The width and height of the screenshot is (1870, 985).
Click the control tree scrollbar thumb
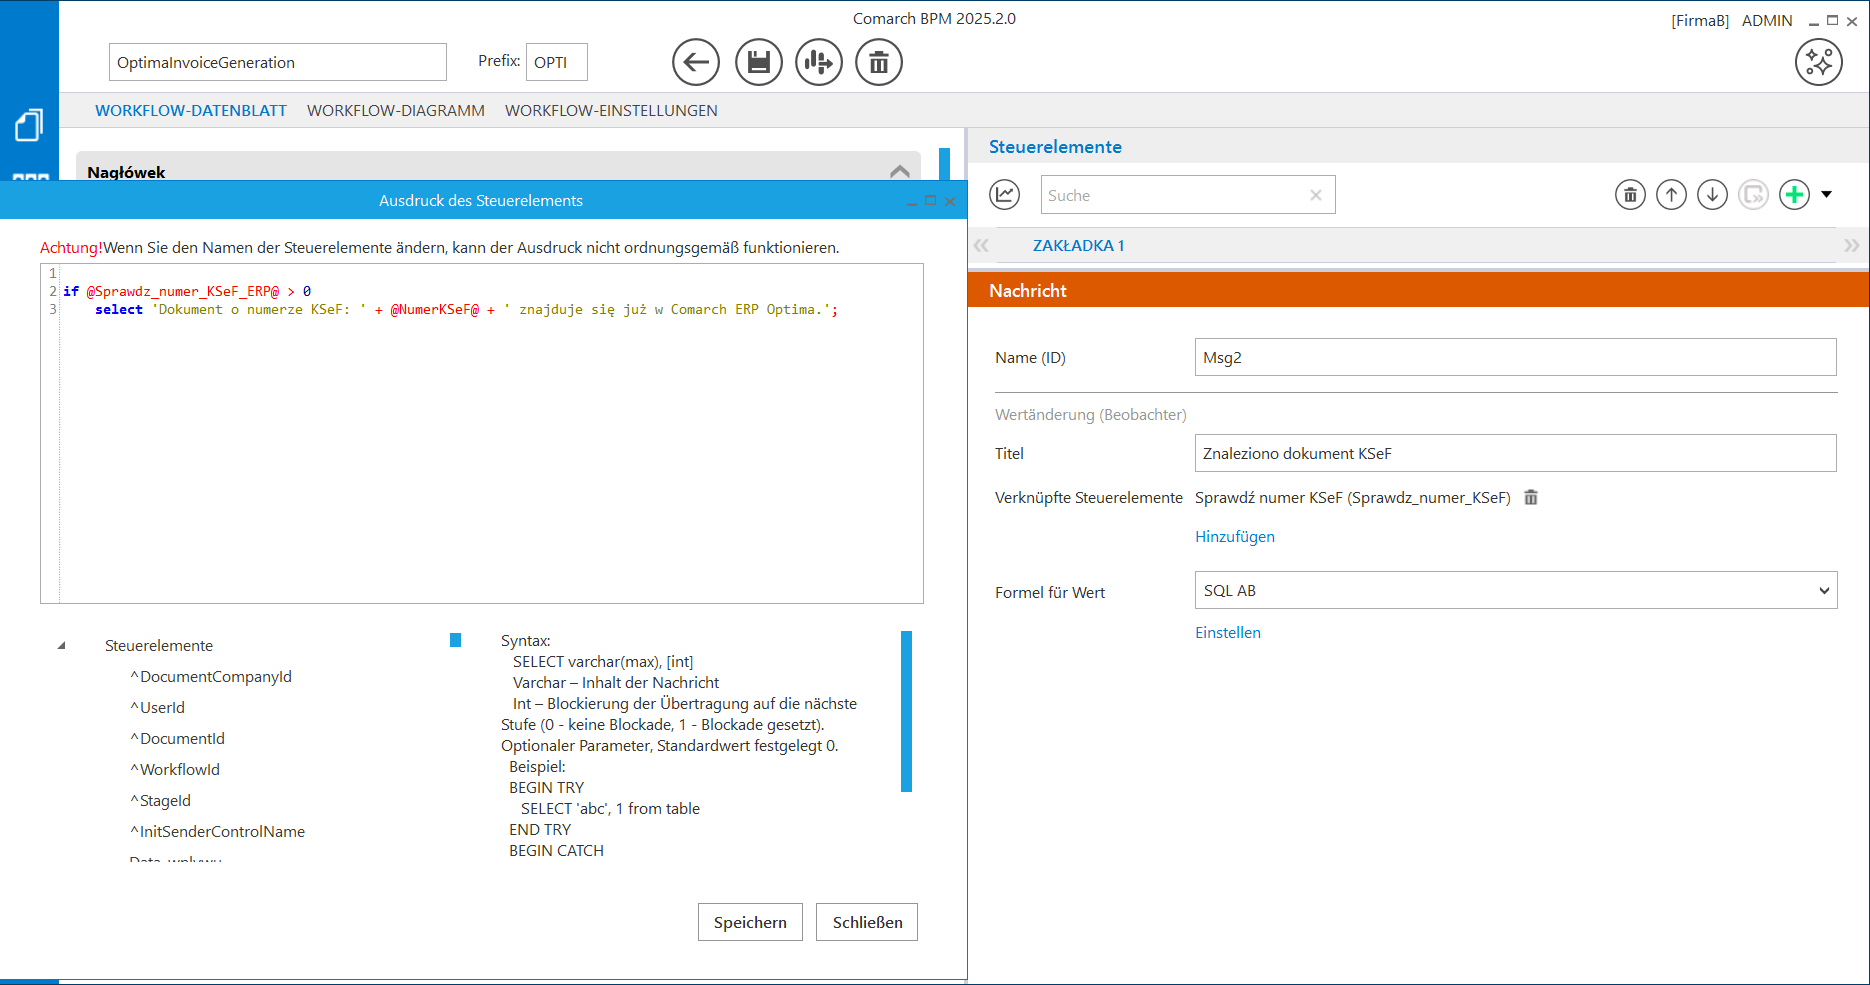[x=455, y=640]
